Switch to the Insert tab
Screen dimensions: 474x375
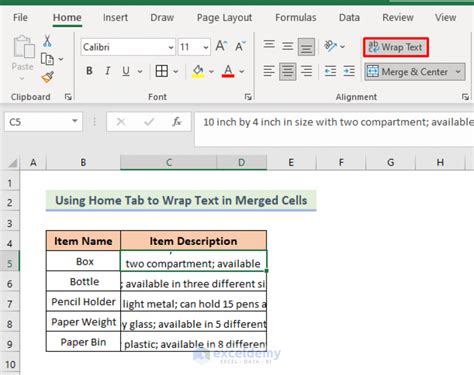click(x=115, y=17)
